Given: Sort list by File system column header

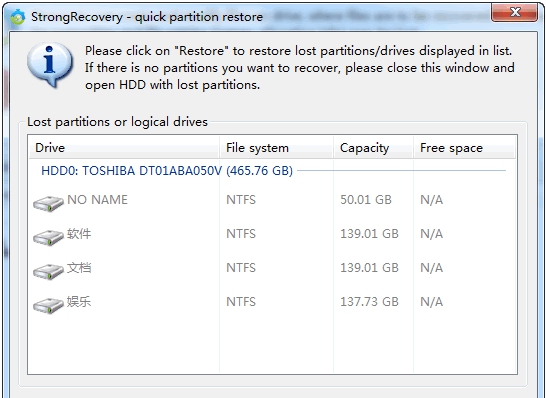Looking at the screenshot, I should 276,148.
